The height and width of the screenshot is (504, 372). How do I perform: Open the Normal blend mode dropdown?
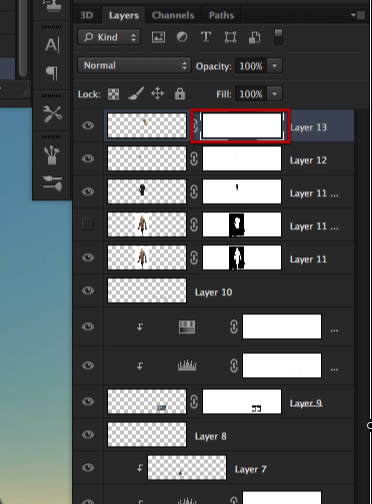134,65
